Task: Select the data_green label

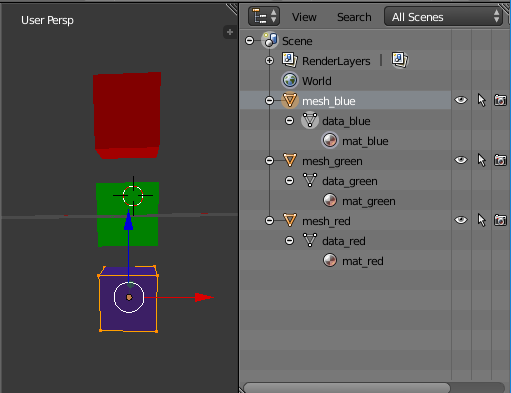Action: 350,181
